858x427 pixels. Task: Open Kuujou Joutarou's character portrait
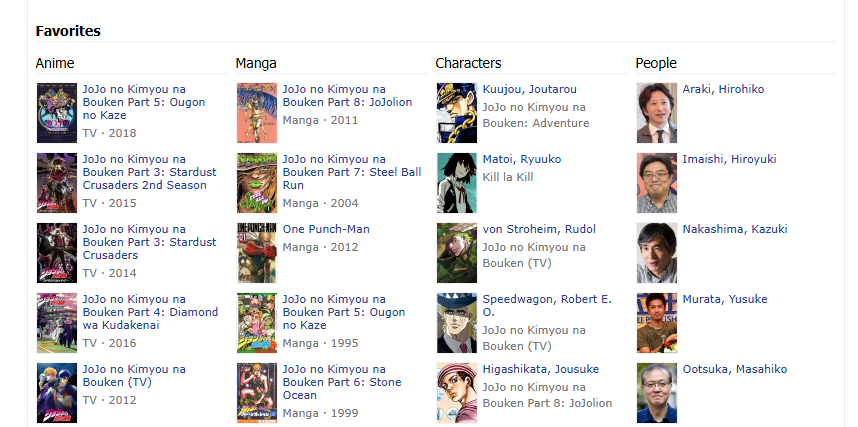[457, 113]
